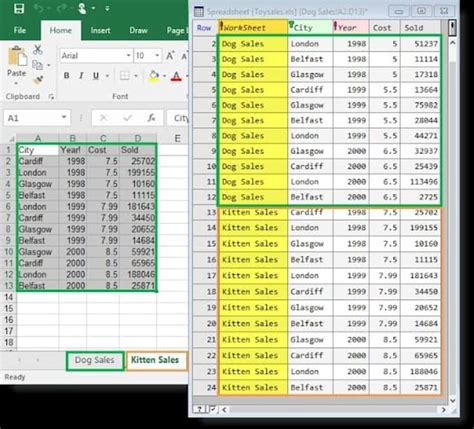The width and height of the screenshot is (474, 429).
Task: Click the Spreadsheet window table icon in title
Action: (x=199, y=12)
